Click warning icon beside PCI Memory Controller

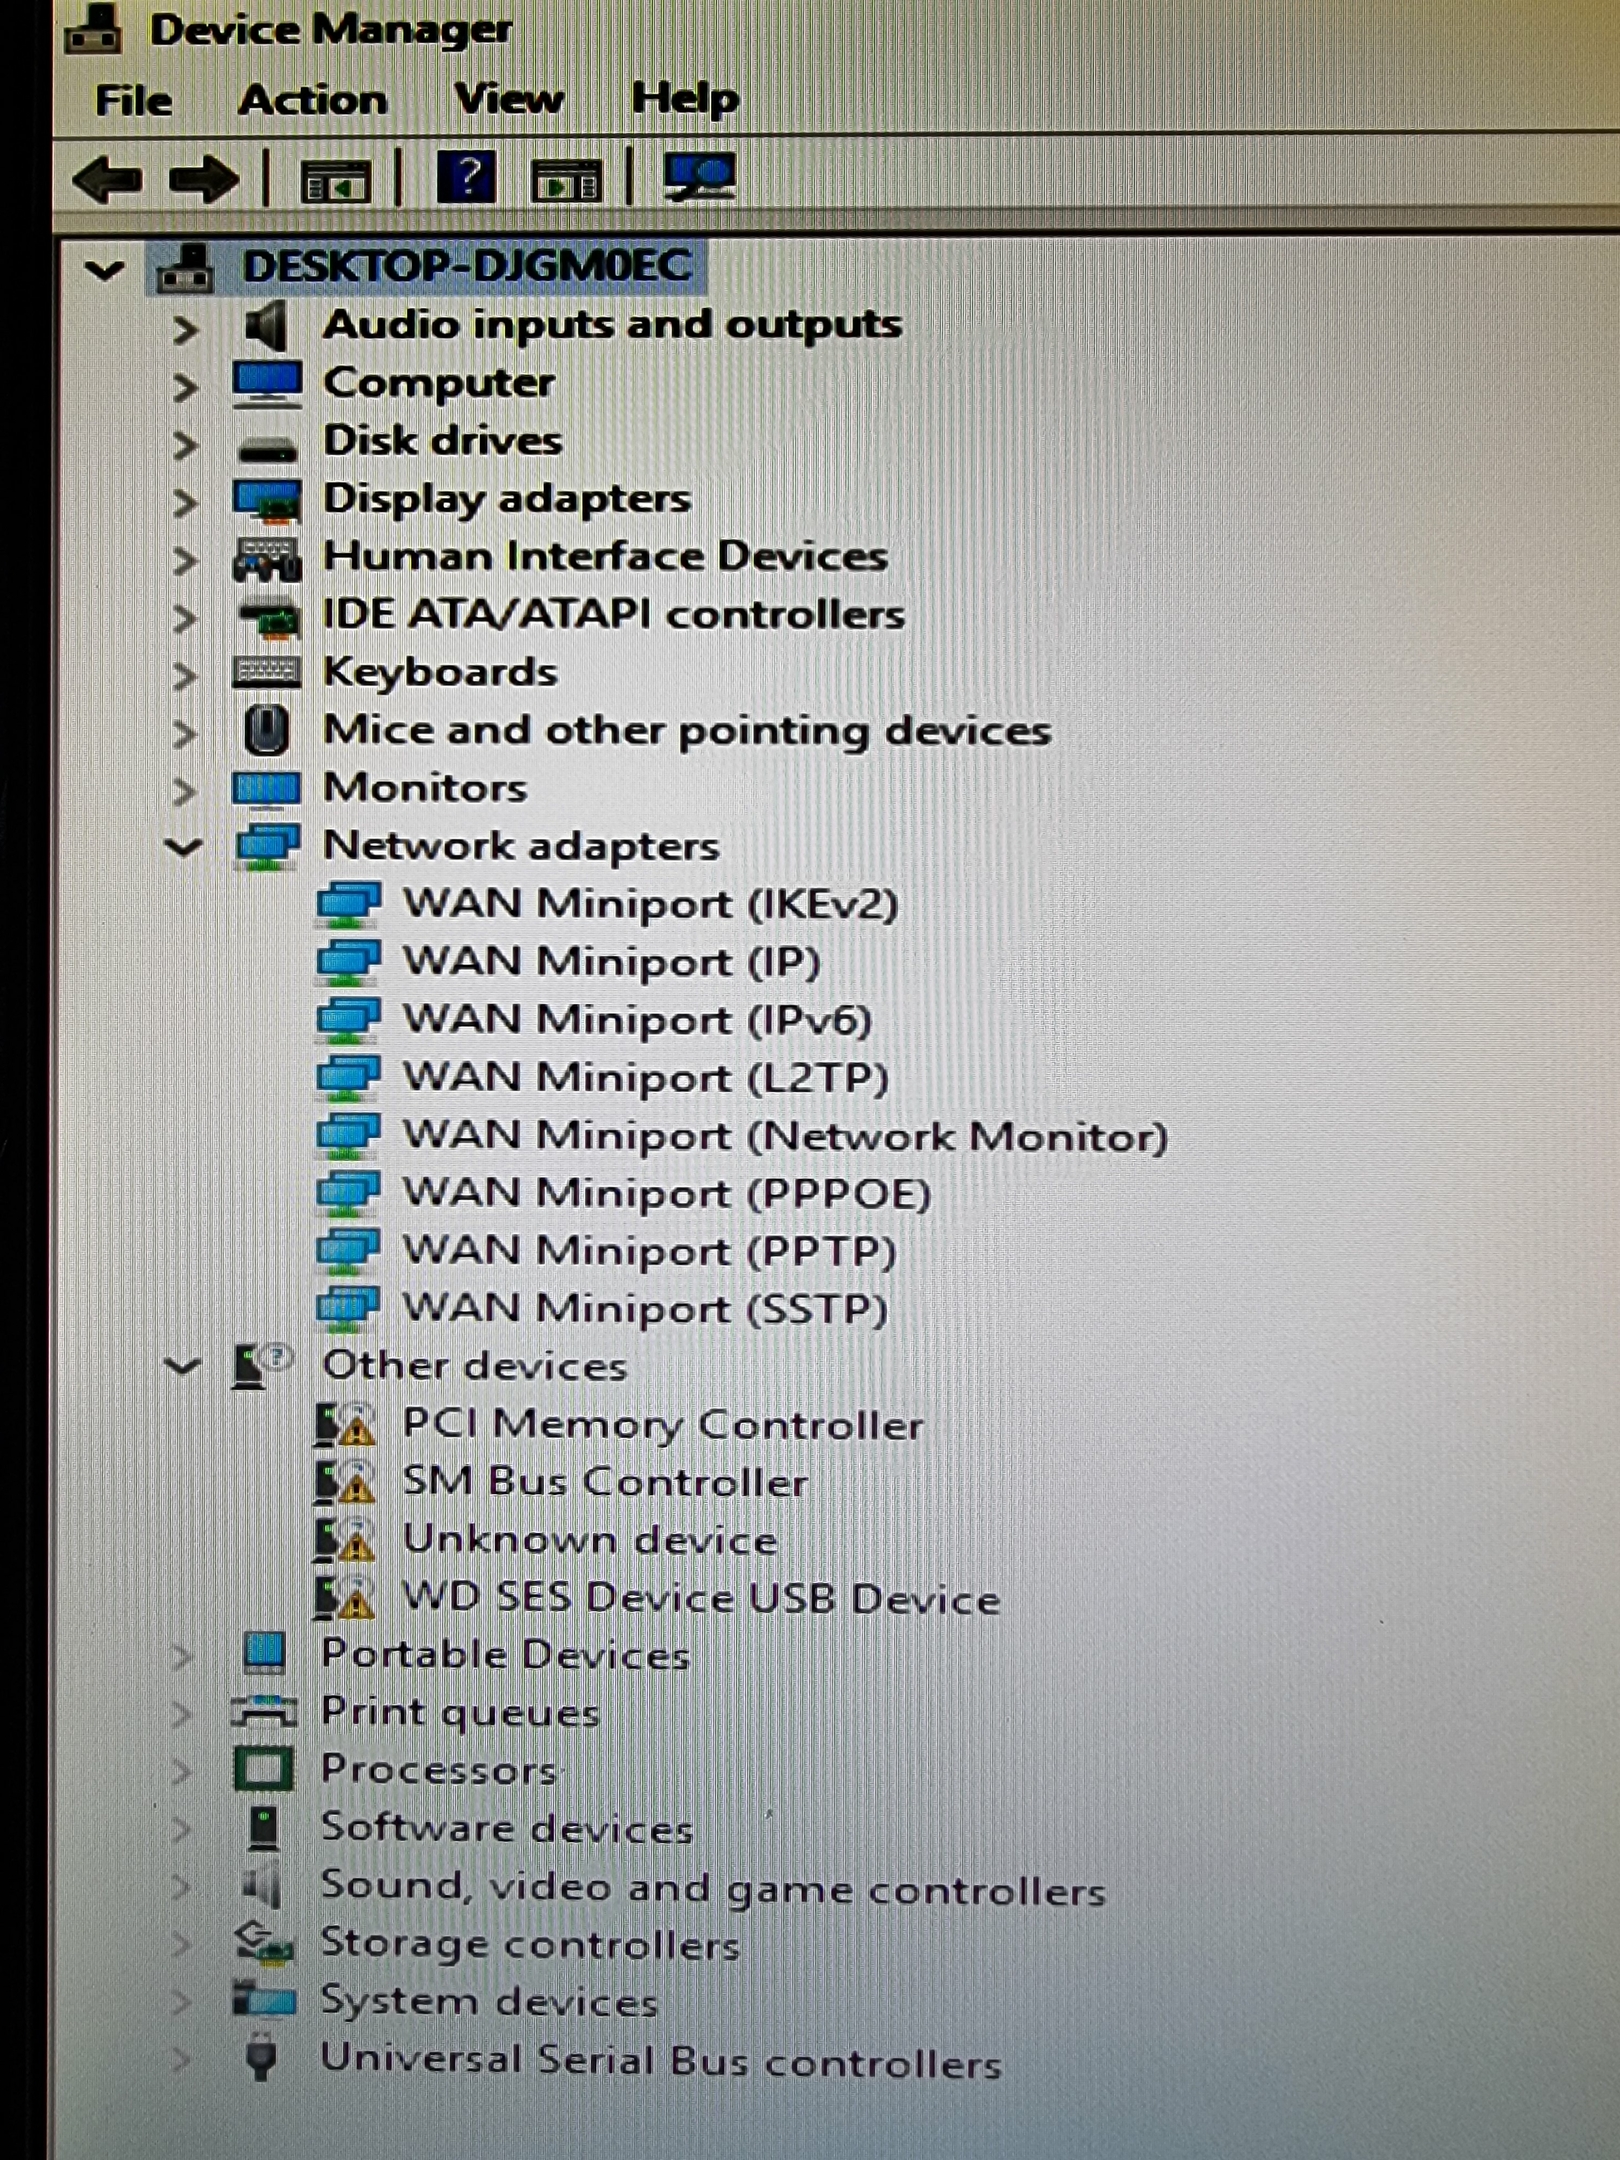click(x=345, y=1425)
